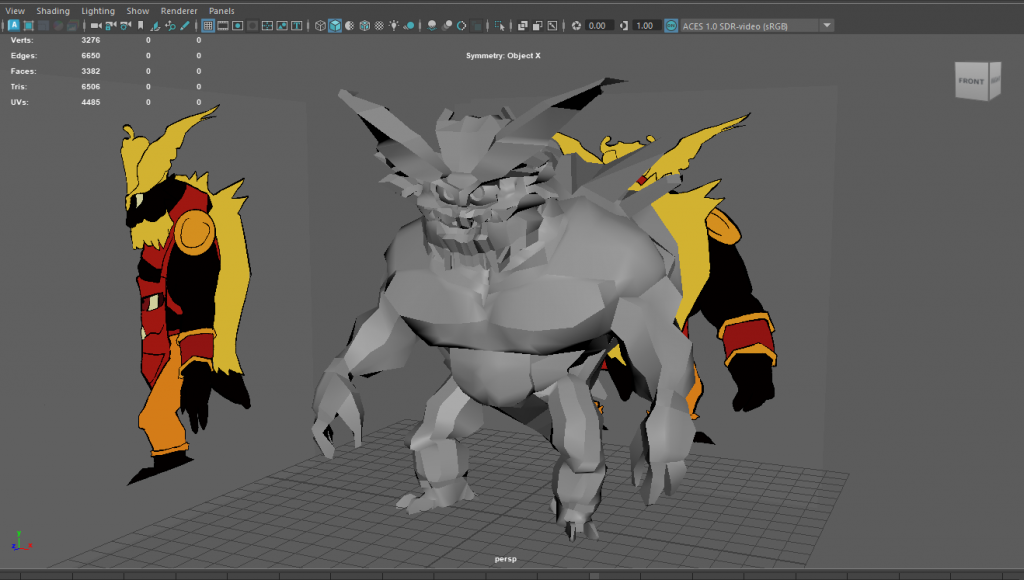Open the Lighting menu
The width and height of the screenshot is (1024, 580).
(x=98, y=11)
